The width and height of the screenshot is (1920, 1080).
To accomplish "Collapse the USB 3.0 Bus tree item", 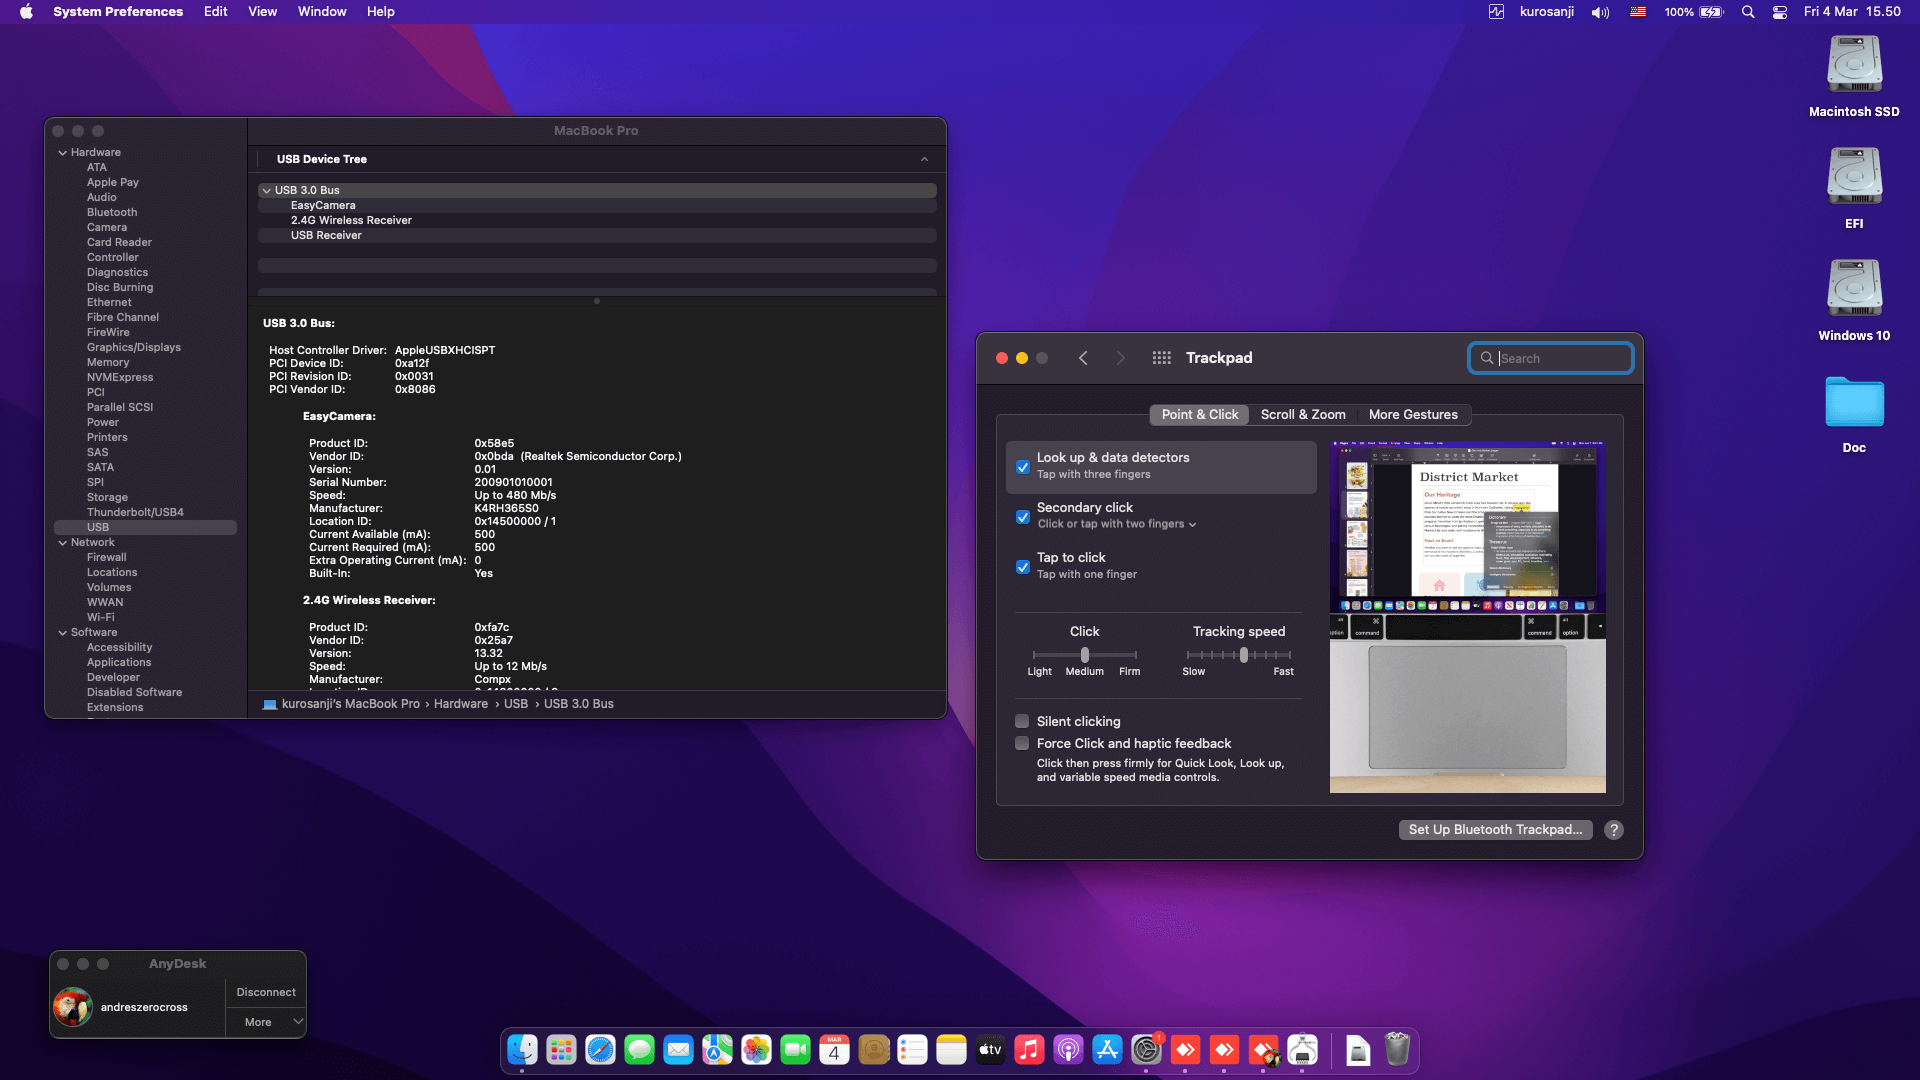I will 267,190.
